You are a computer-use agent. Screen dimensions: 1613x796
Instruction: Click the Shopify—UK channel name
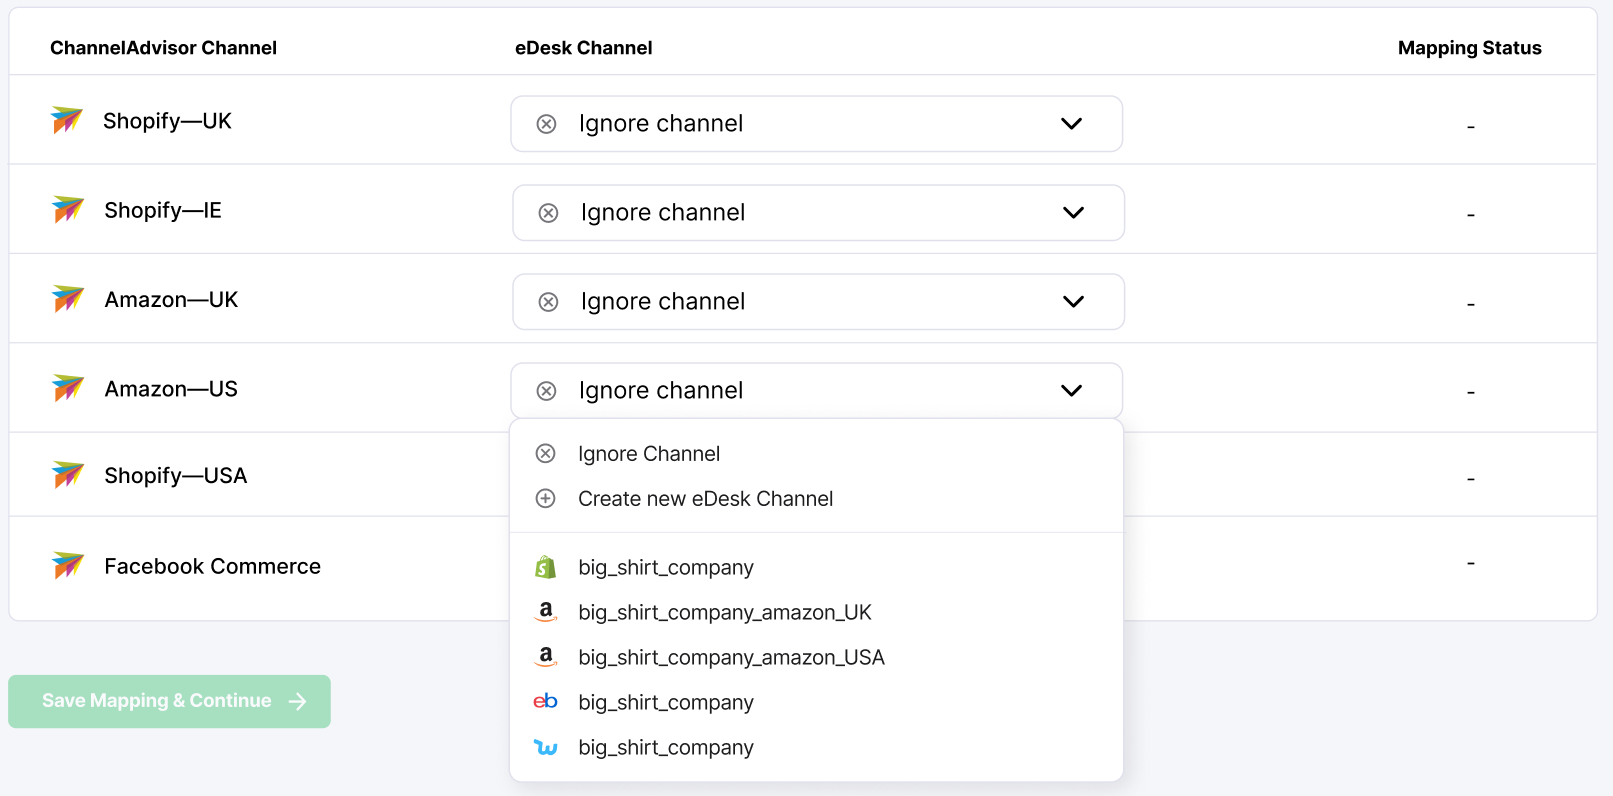click(x=167, y=121)
